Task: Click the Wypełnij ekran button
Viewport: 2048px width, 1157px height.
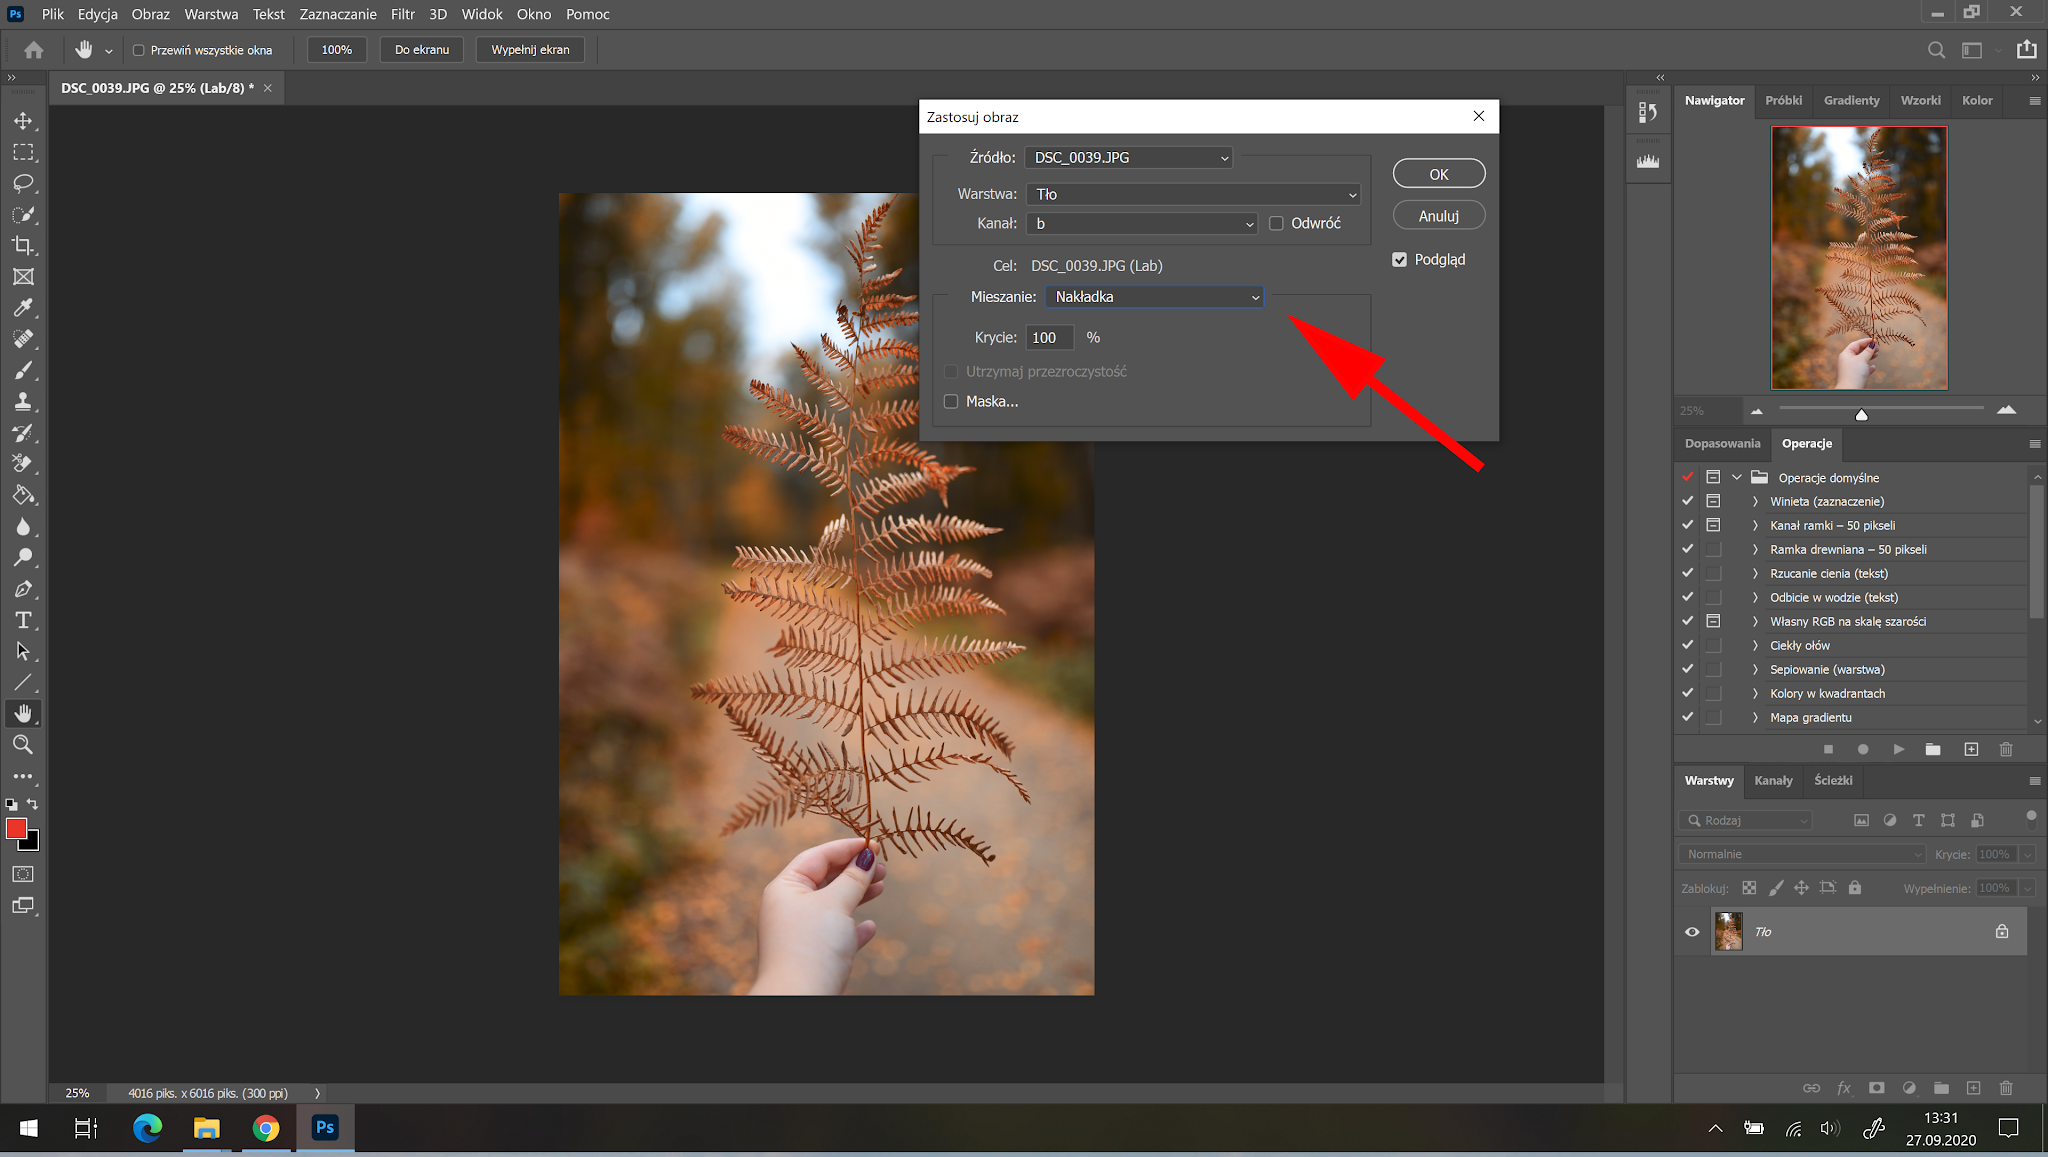Action: pos(530,50)
